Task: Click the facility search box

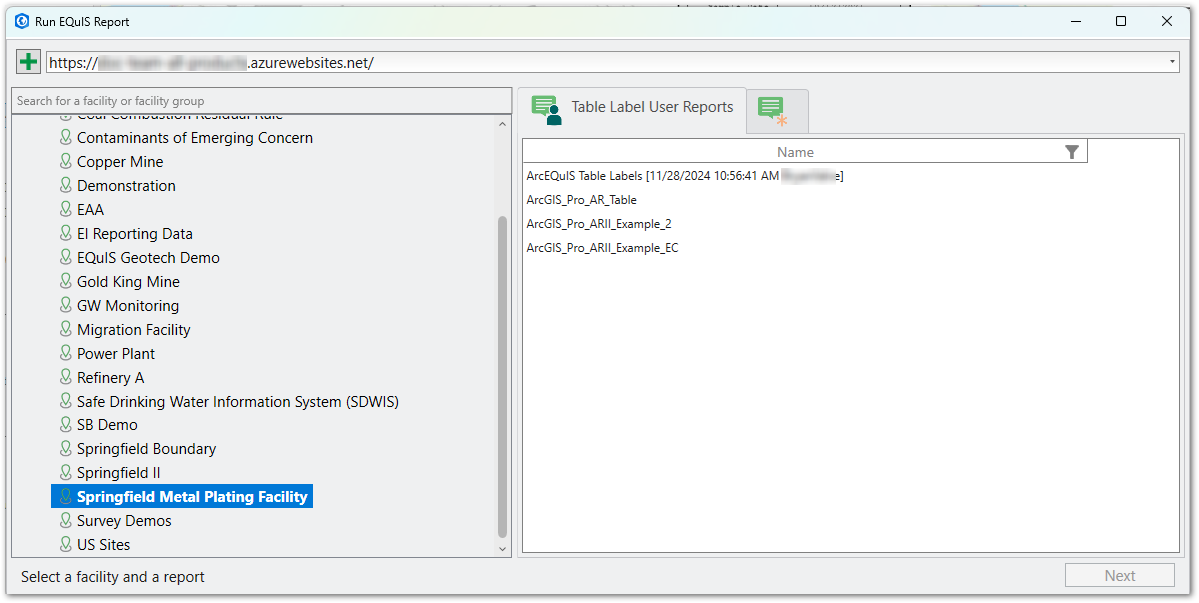Action: click(262, 101)
